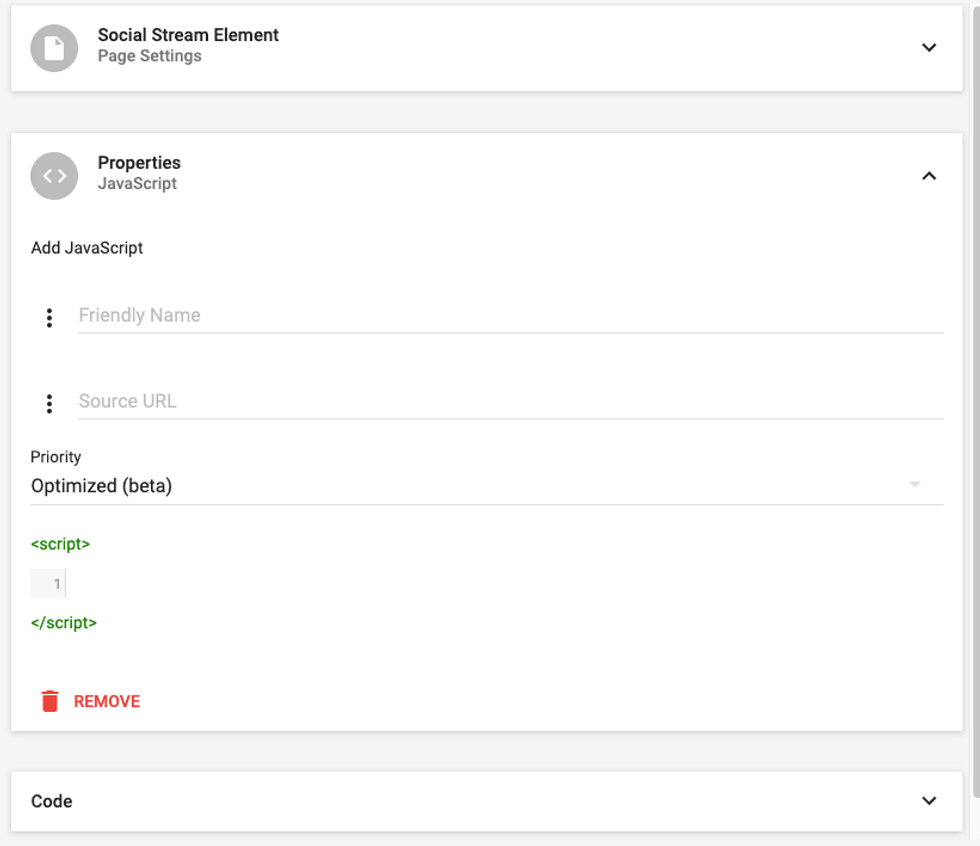The height and width of the screenshot is (846, 980).
Task: Click the REMOVE button label
Action: click(107, 702)
